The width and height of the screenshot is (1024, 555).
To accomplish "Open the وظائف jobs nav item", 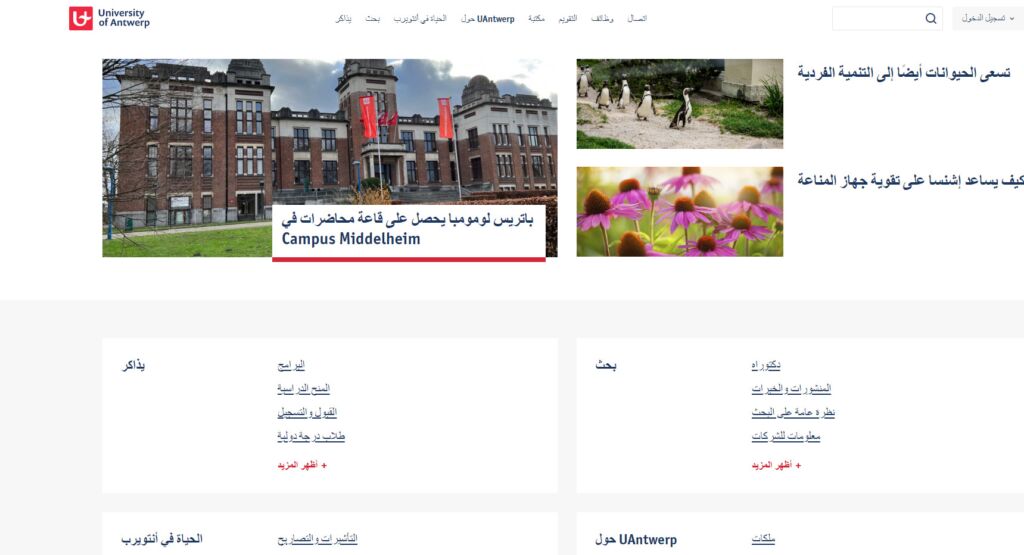I will click(602, 19).
